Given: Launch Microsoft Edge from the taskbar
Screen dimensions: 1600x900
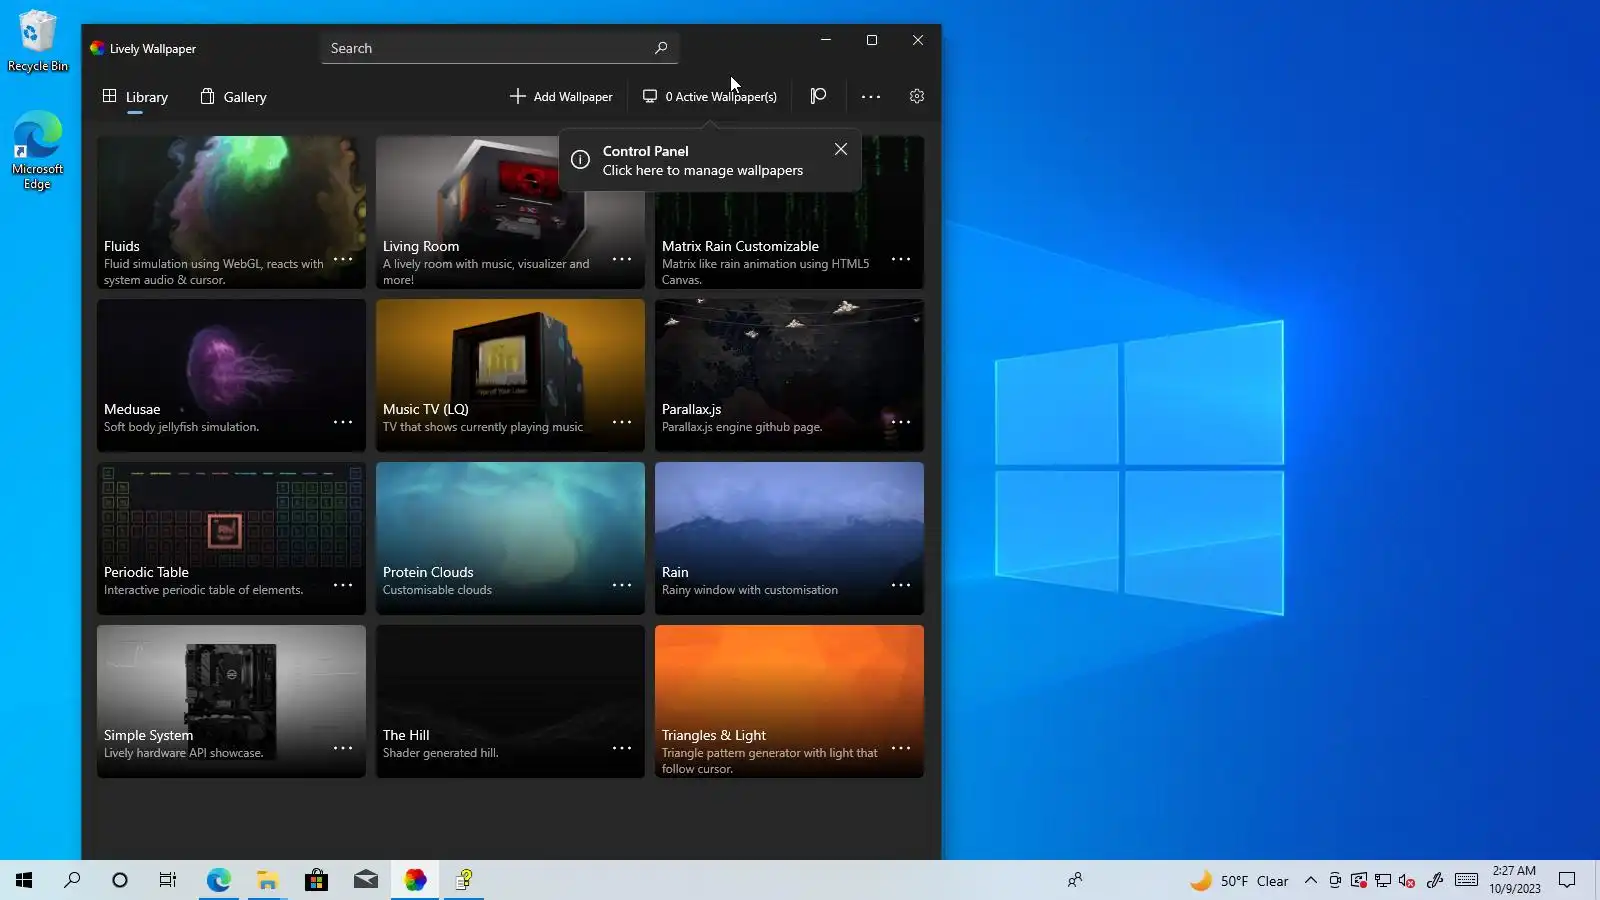Looking at the screenshot, I should [x=218, y=880].
